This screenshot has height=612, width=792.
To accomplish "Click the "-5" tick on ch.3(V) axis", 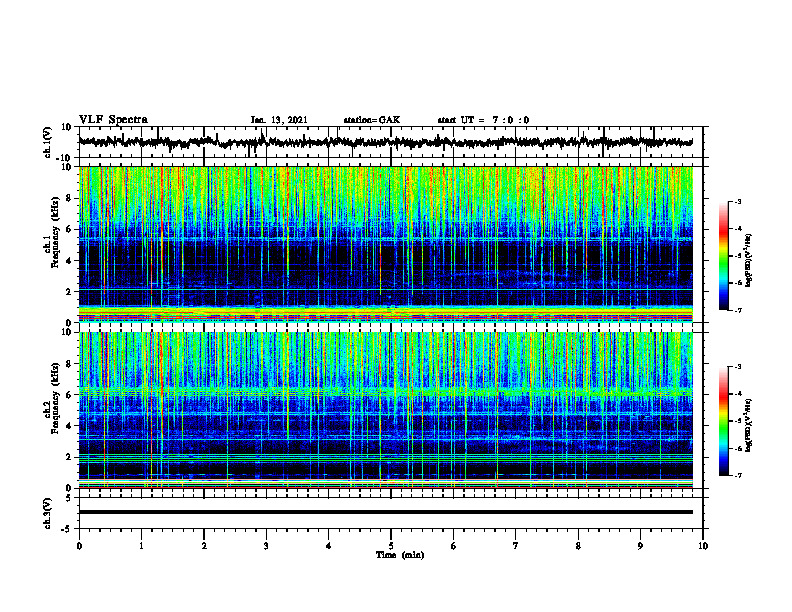I will pos(67,529).
